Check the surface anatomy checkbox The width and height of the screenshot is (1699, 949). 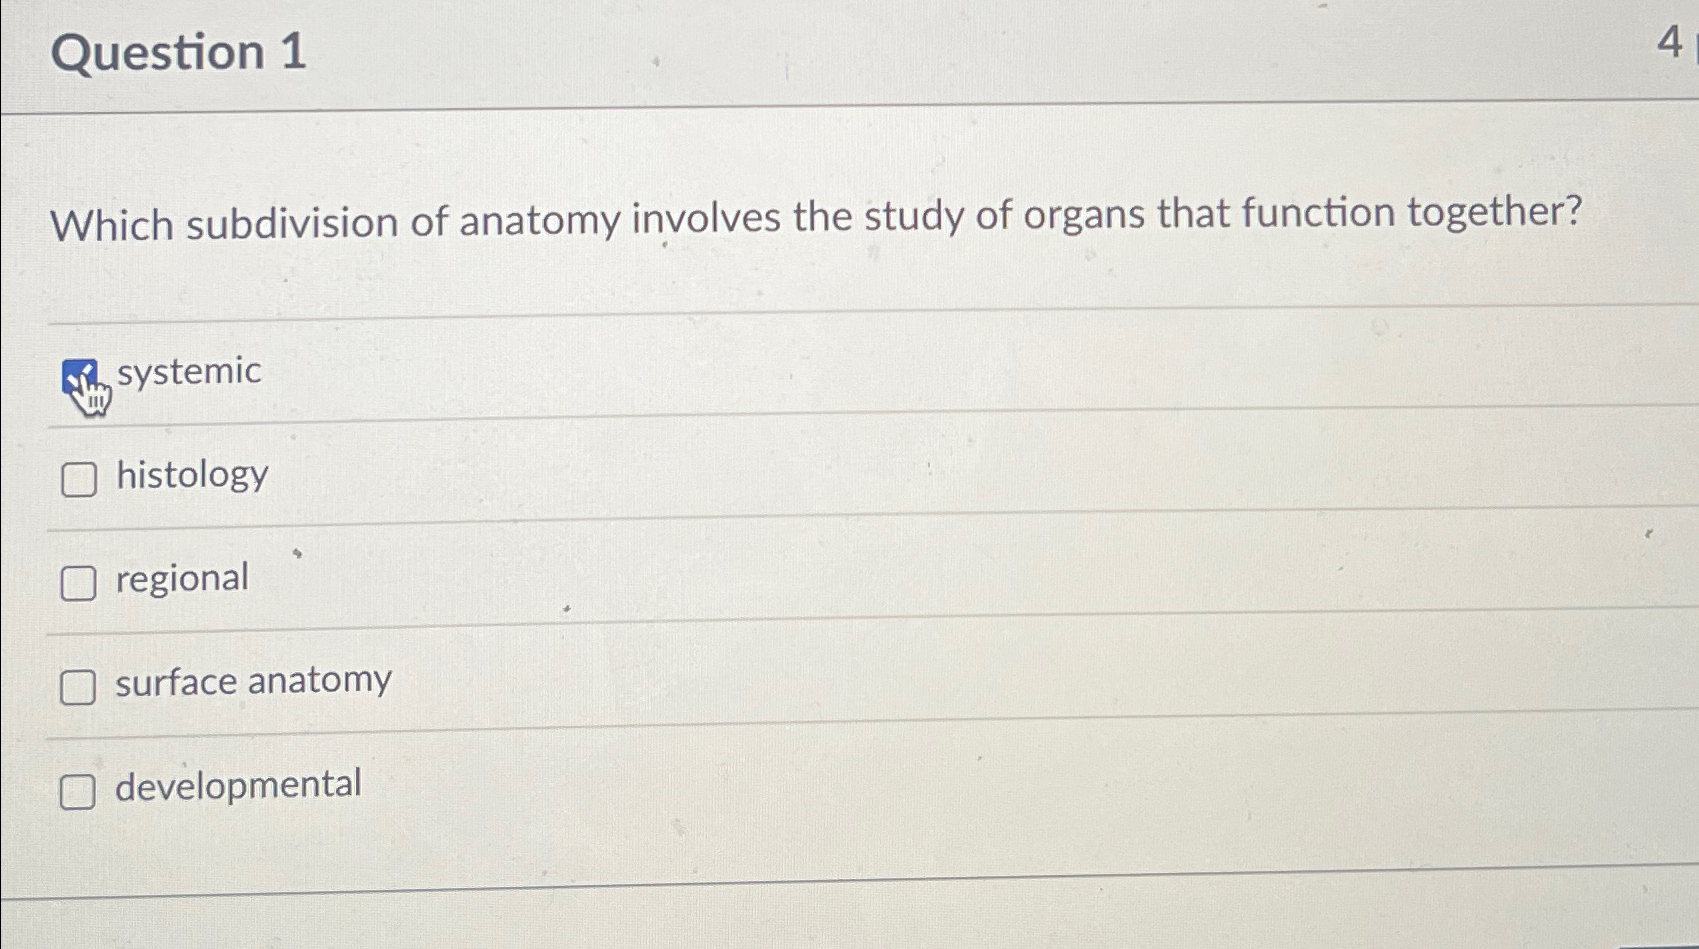[x=77, y=688]
